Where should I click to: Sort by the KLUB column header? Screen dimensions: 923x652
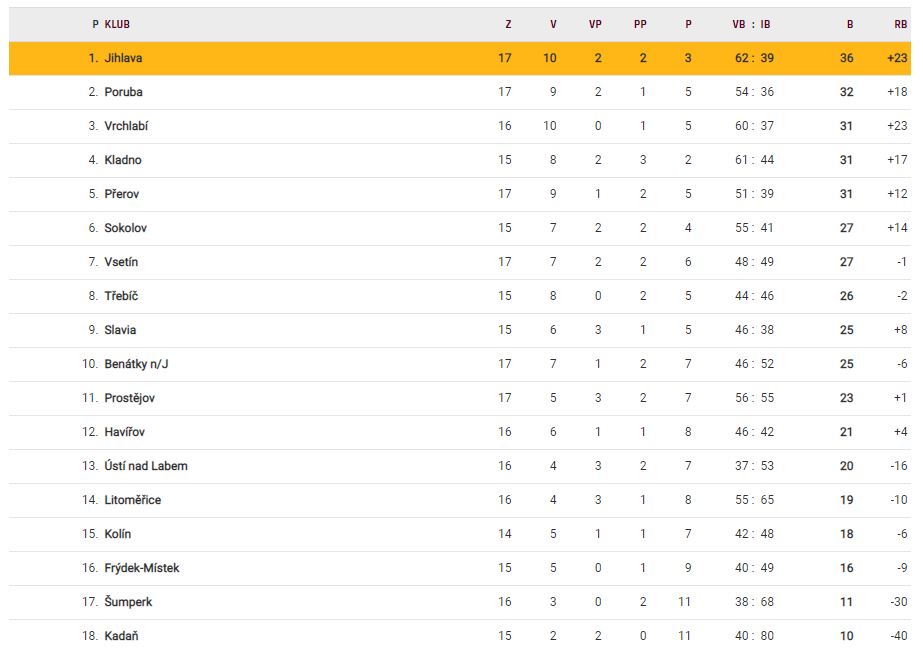click(117, 24)
